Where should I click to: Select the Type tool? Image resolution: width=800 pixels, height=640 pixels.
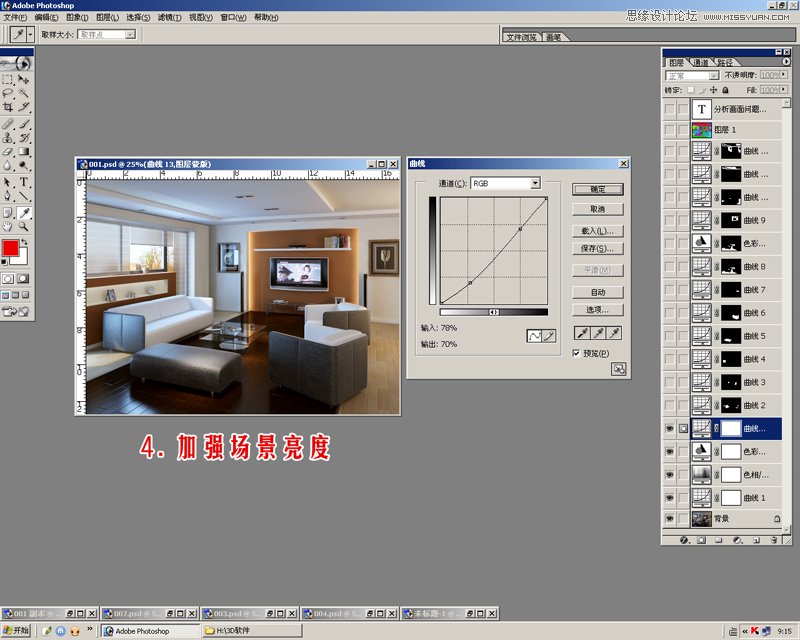click(x=23, y=182)
